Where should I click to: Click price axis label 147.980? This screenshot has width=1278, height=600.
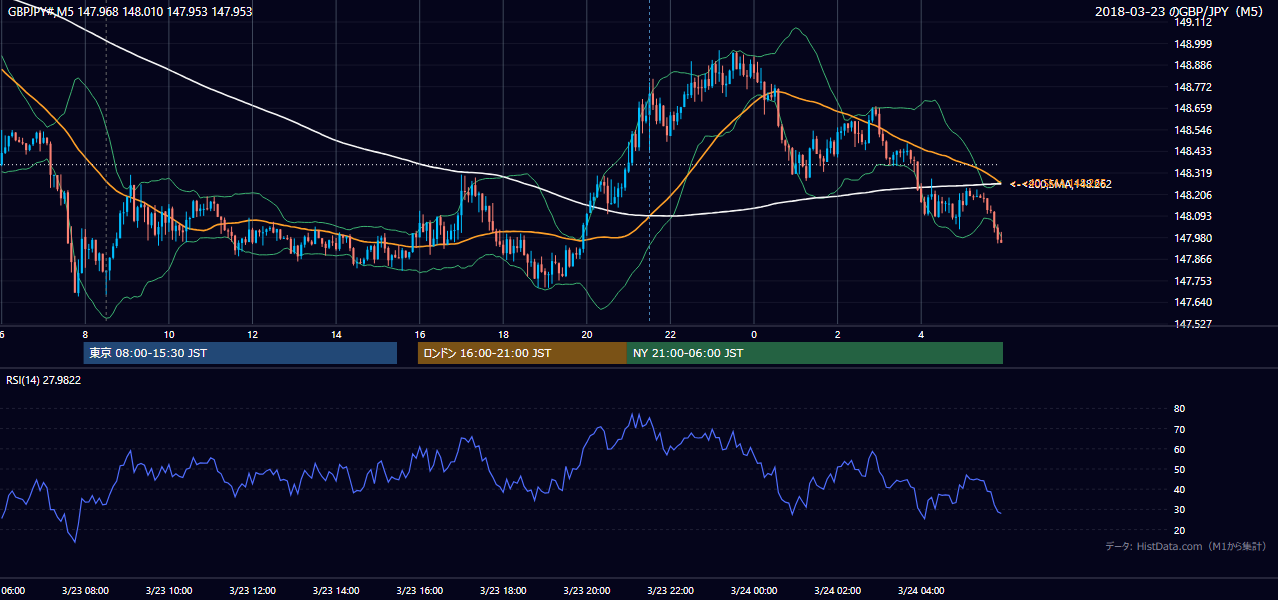click(x=1193, y=238)
